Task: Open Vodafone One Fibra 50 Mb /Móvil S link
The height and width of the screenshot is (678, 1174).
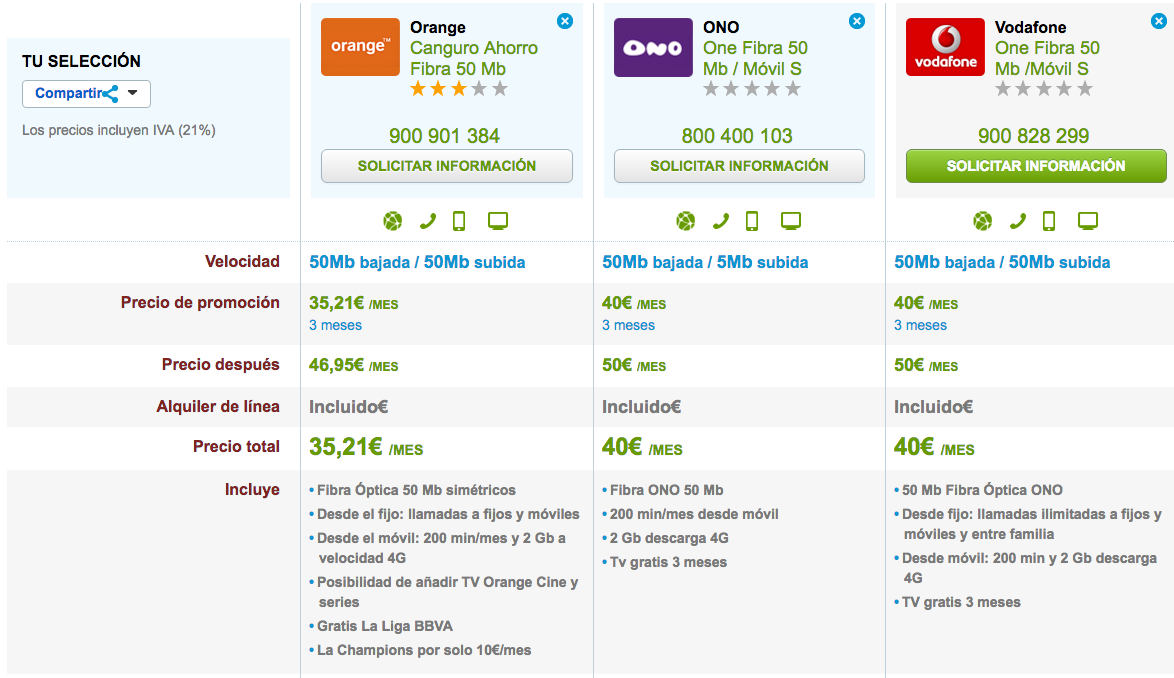Action: [x=1047, y=58]
